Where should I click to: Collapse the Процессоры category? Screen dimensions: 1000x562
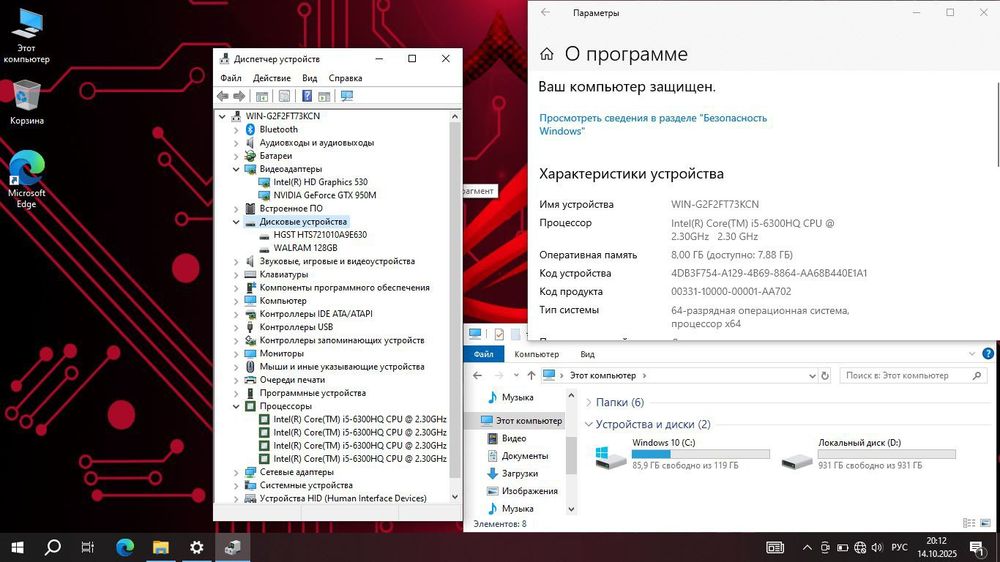236,406
